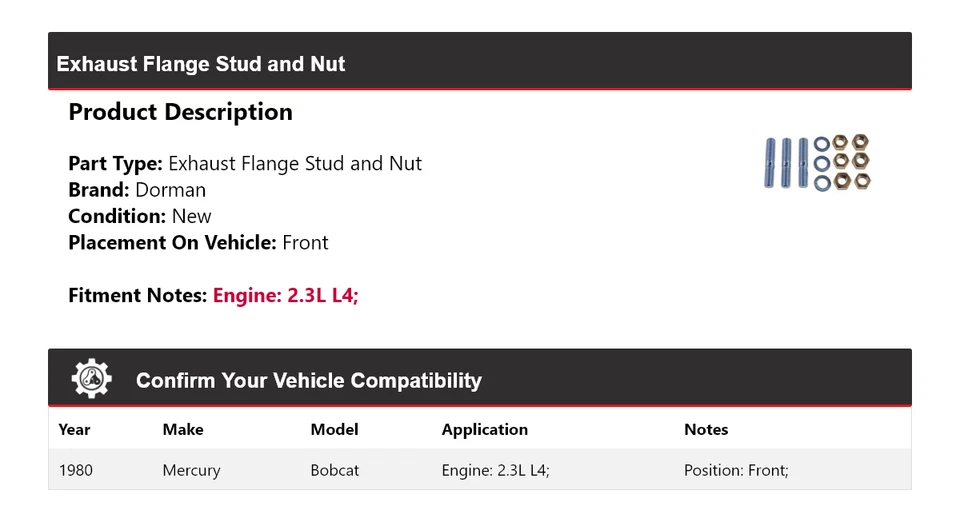This screenshot has width=960, height=522.
Task: Click the Year column header
Action: (75, 429)
